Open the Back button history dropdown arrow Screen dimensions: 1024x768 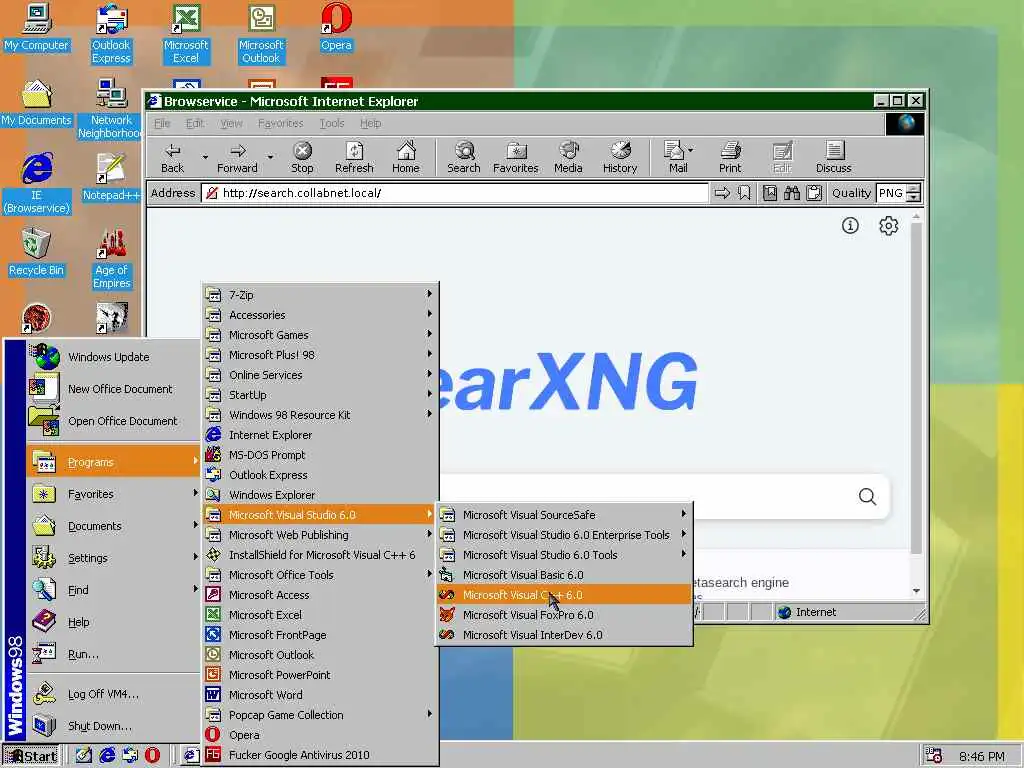tap(205, 157)
